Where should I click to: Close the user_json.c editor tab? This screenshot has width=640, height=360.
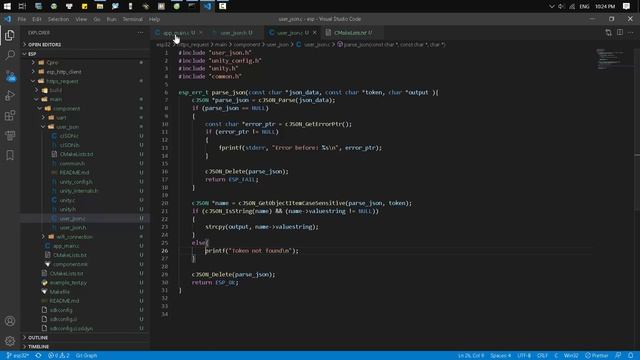[x=315, y=33]
